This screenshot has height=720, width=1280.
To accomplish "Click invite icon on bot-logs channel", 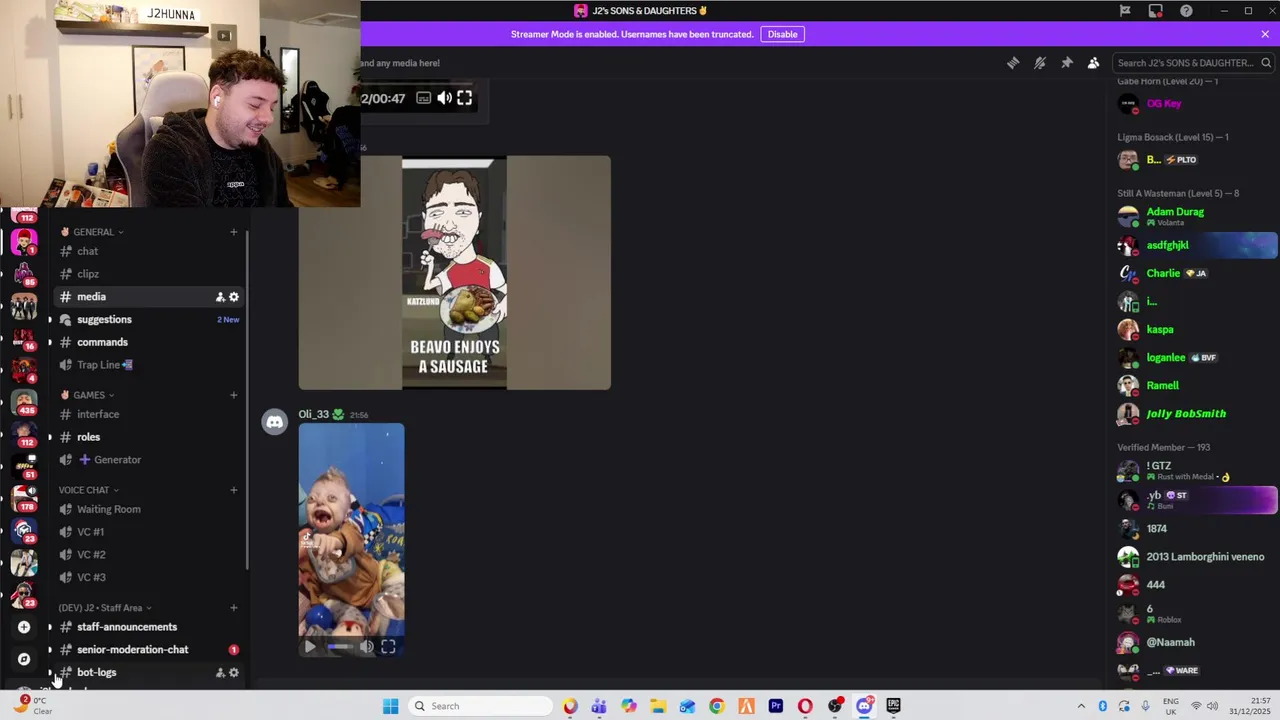I will pyautogui.click(x=220, y=673).
